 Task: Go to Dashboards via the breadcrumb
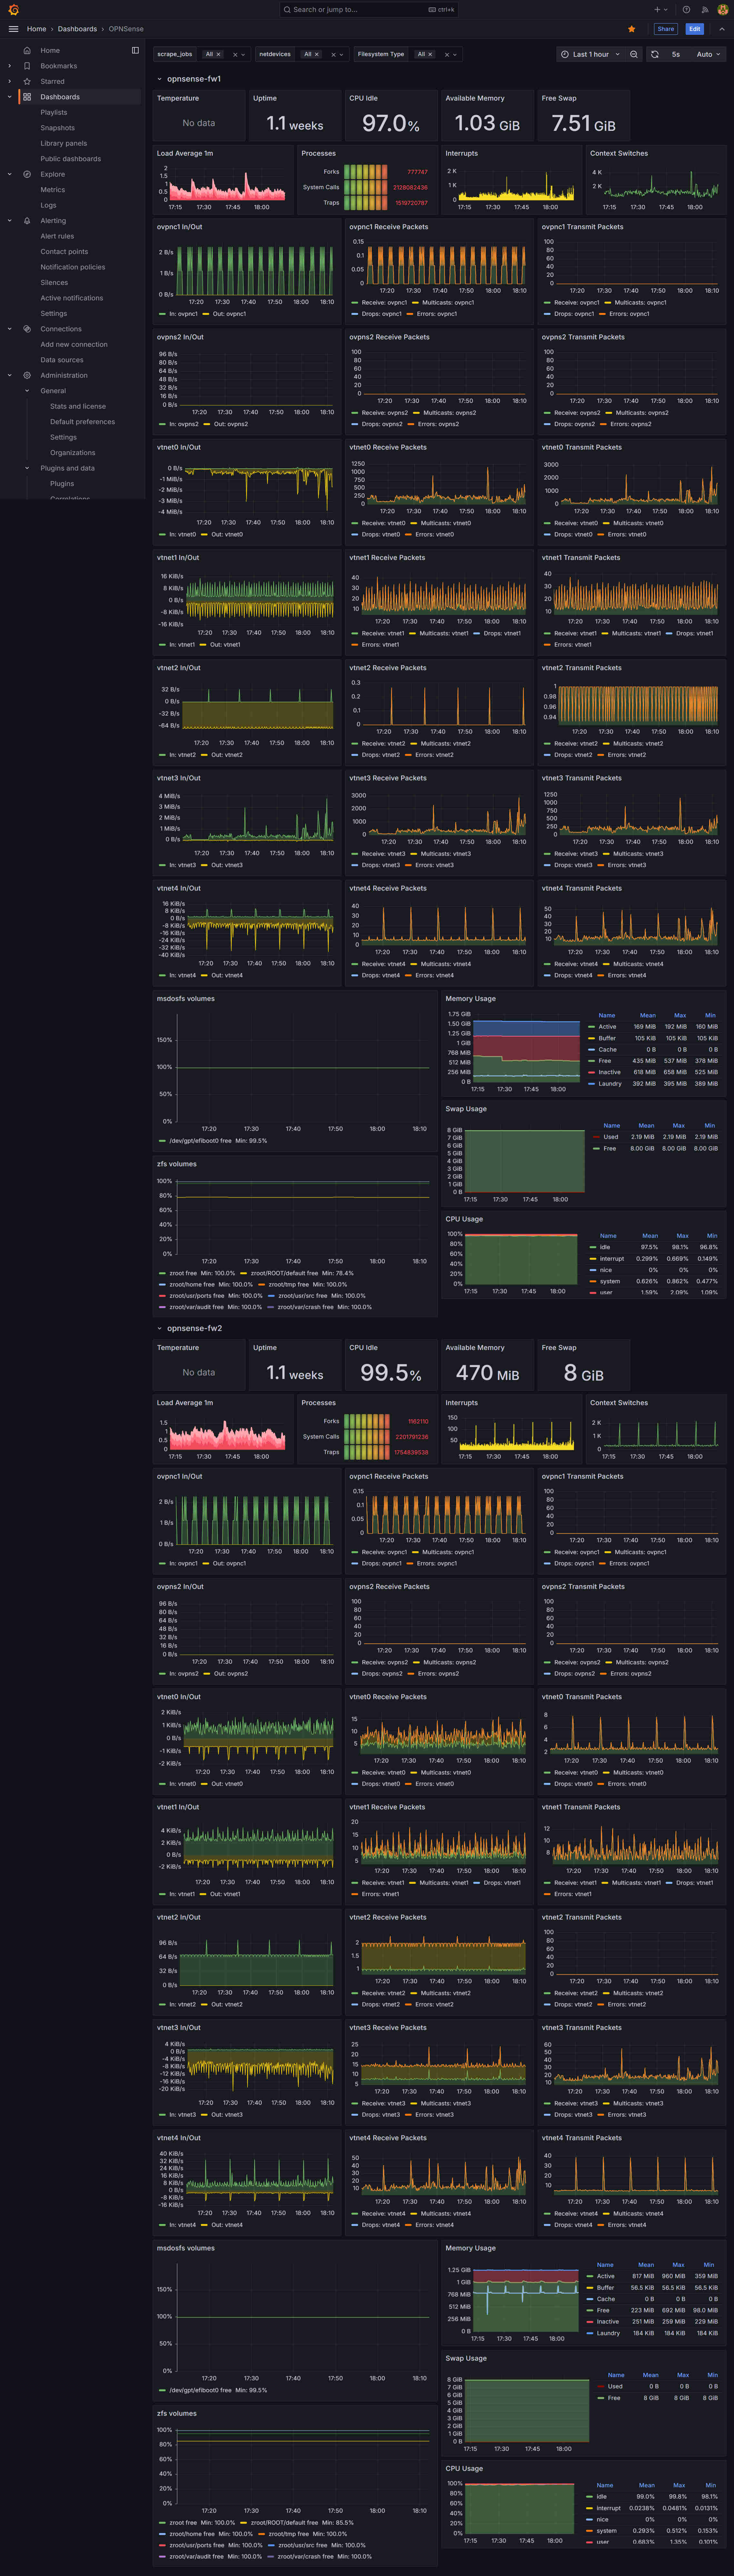click(x=77, y=29)
